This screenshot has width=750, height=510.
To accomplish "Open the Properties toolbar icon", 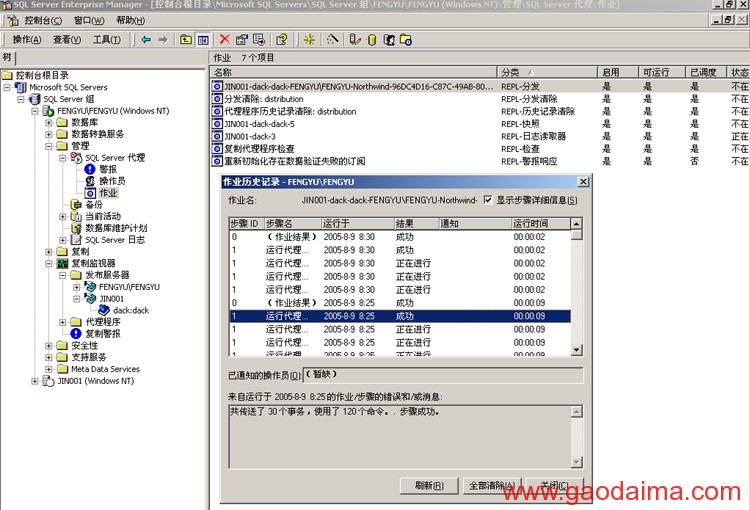I will click(242, 40).
